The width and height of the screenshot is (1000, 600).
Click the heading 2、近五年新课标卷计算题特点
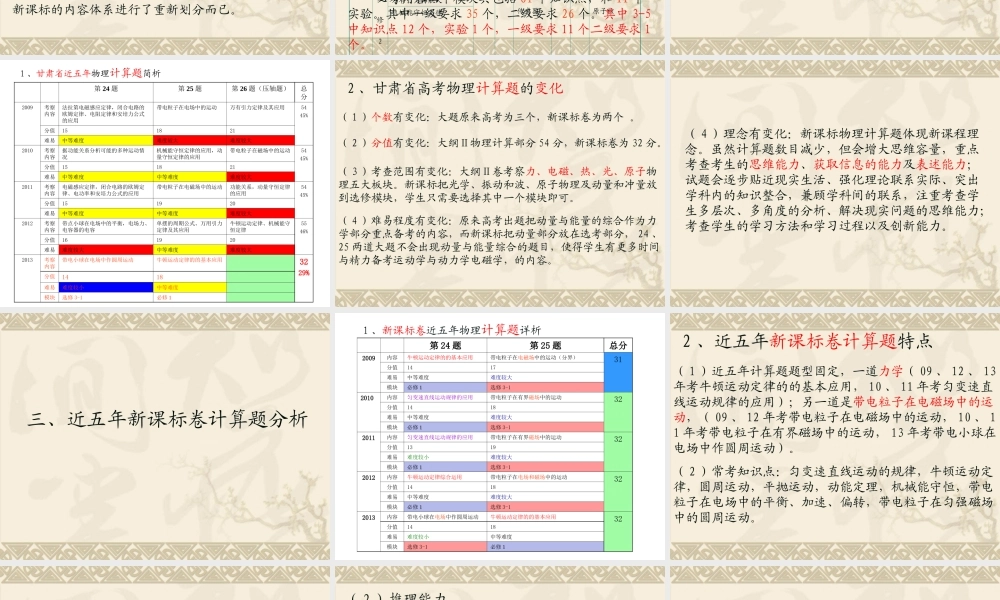point(807,341)
